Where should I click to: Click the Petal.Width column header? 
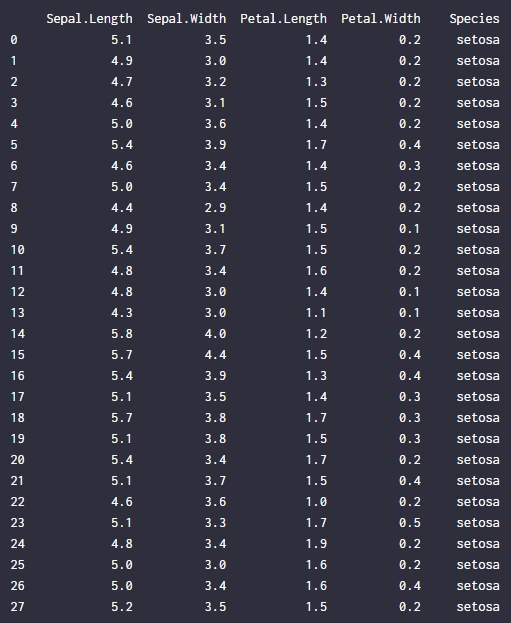click(x=381, y=19)
